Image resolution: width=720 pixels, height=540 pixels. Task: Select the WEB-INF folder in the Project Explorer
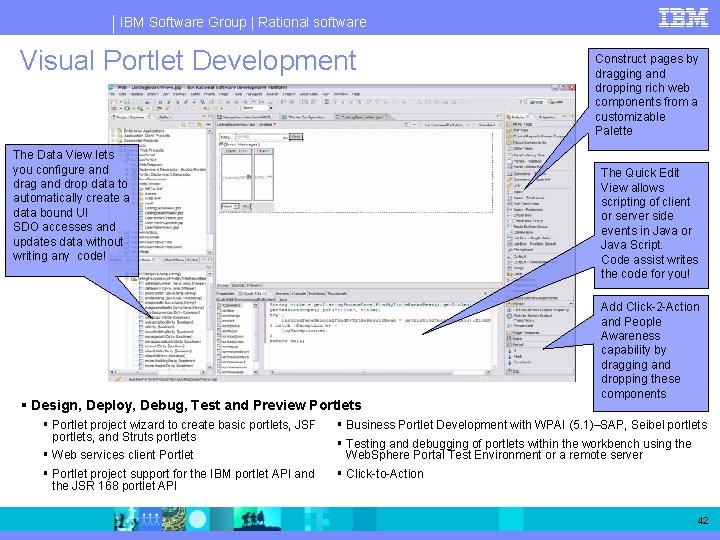[151, 198]
